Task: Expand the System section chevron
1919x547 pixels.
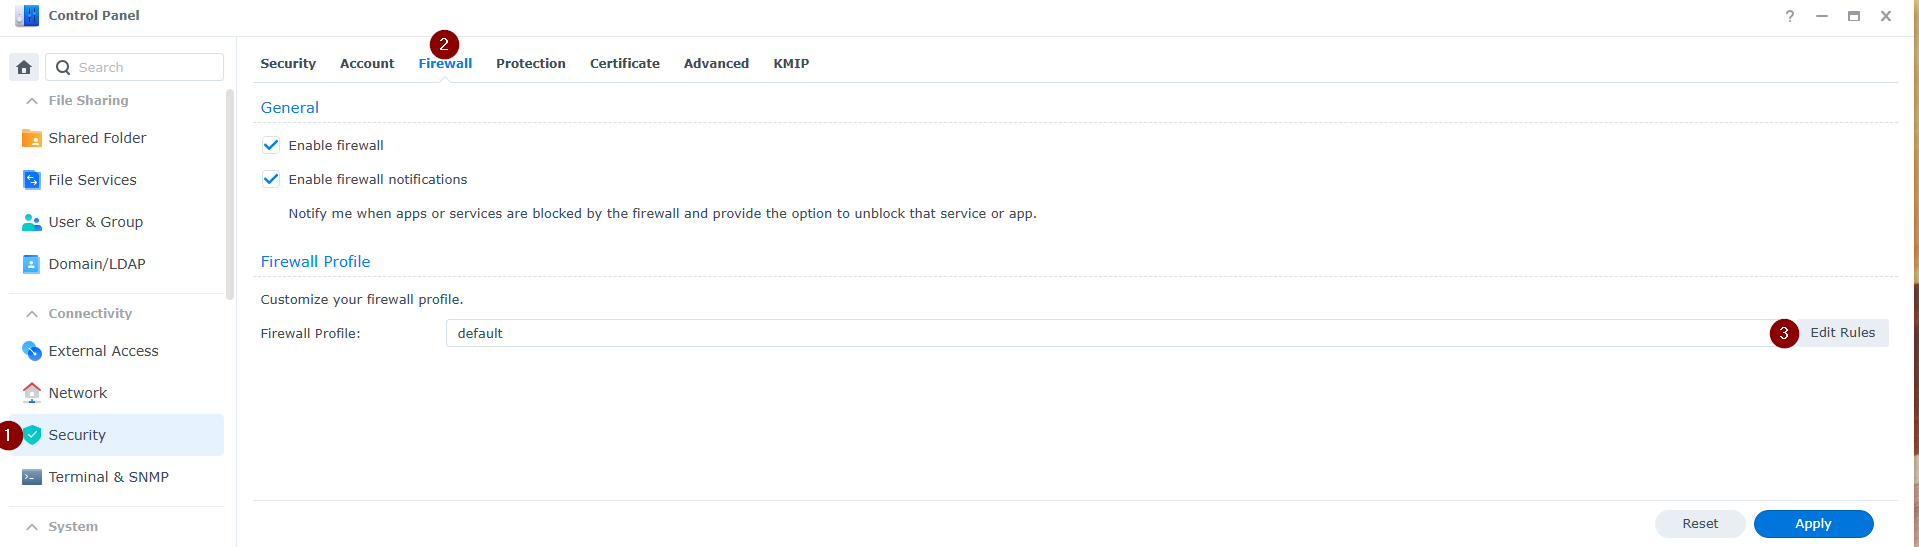Action: [x=32, y=527]
